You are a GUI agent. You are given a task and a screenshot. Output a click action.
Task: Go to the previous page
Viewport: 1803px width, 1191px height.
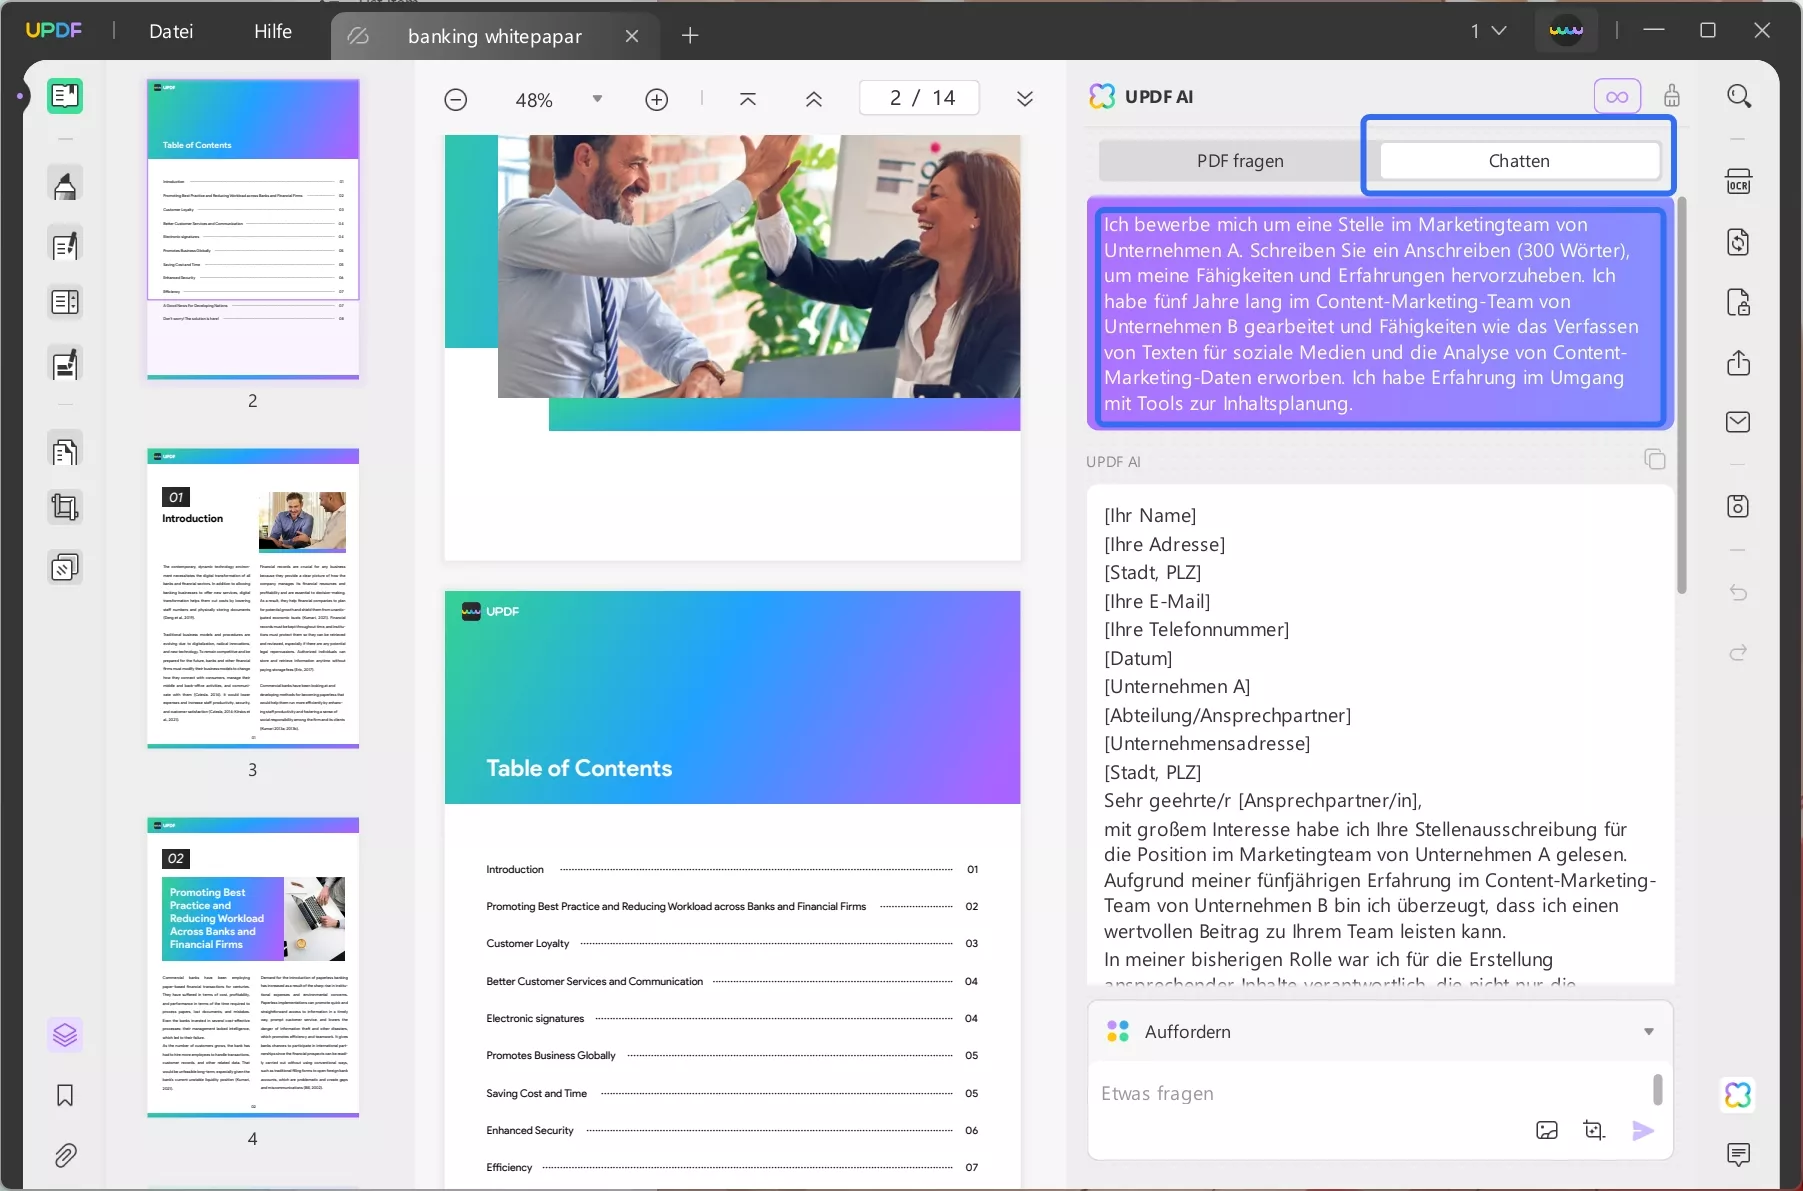[x=814, y=99]
